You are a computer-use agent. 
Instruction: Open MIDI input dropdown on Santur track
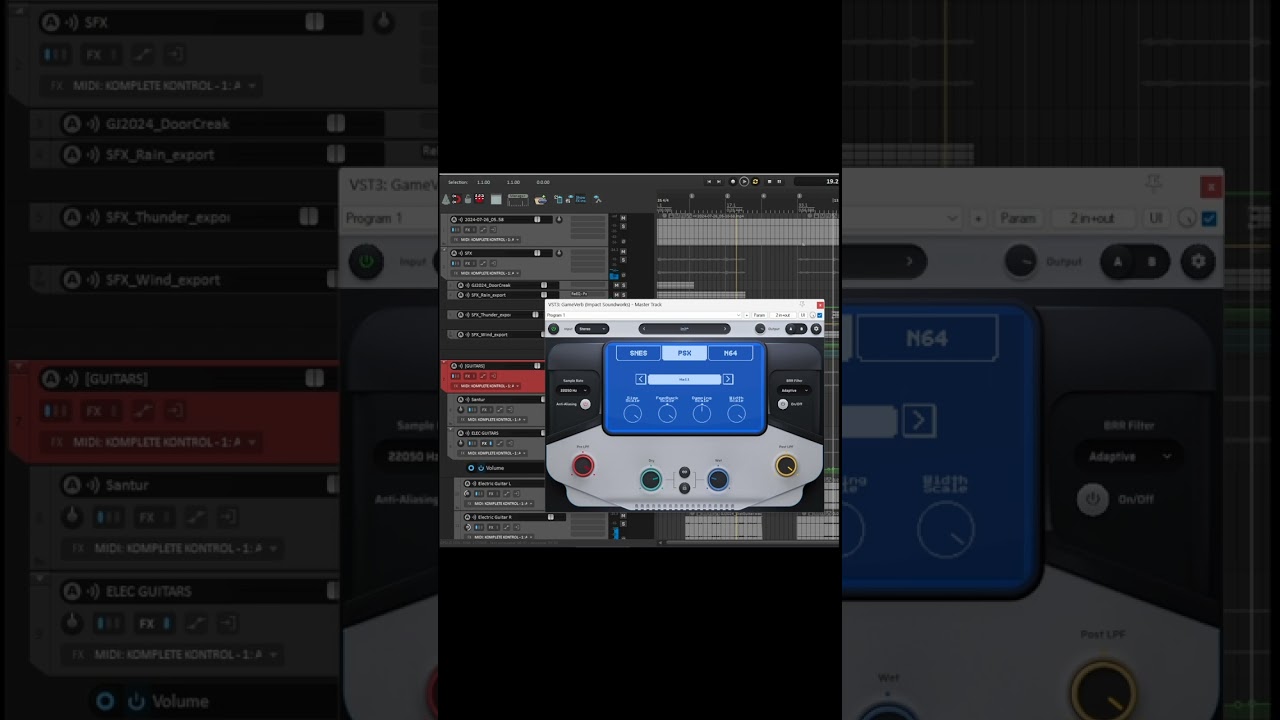pos(492,419)
